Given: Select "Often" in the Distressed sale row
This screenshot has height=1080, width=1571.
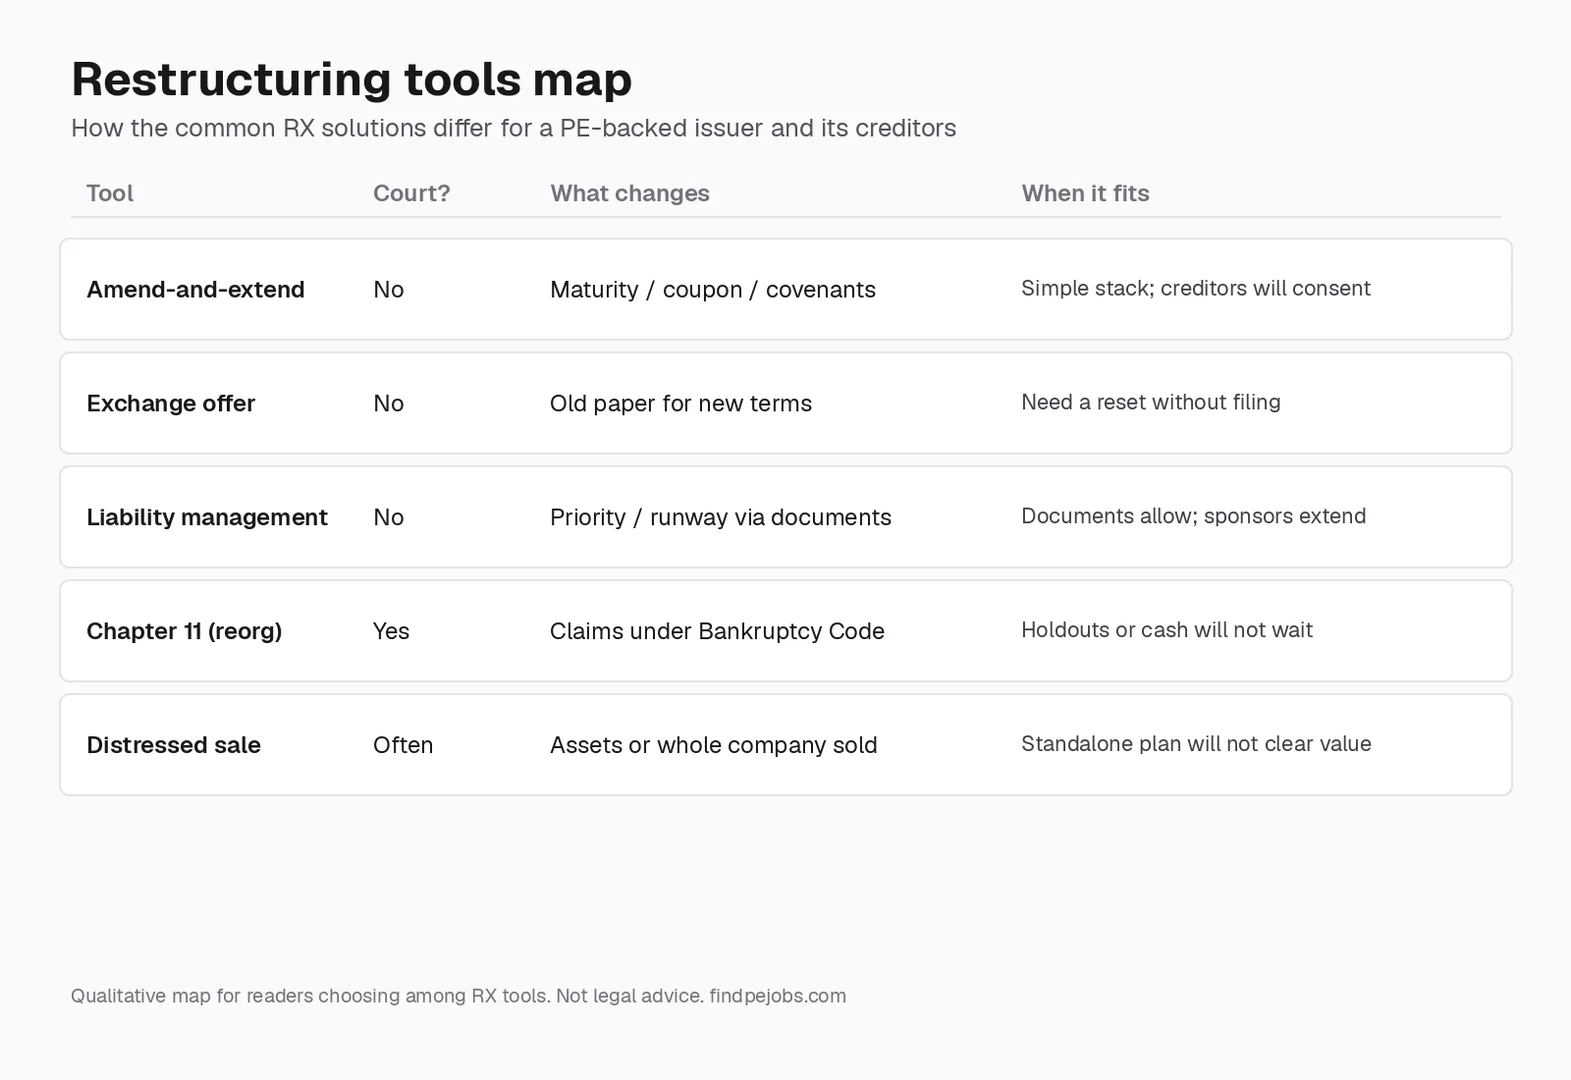Looking at the screenshot, I should [403, 745].
